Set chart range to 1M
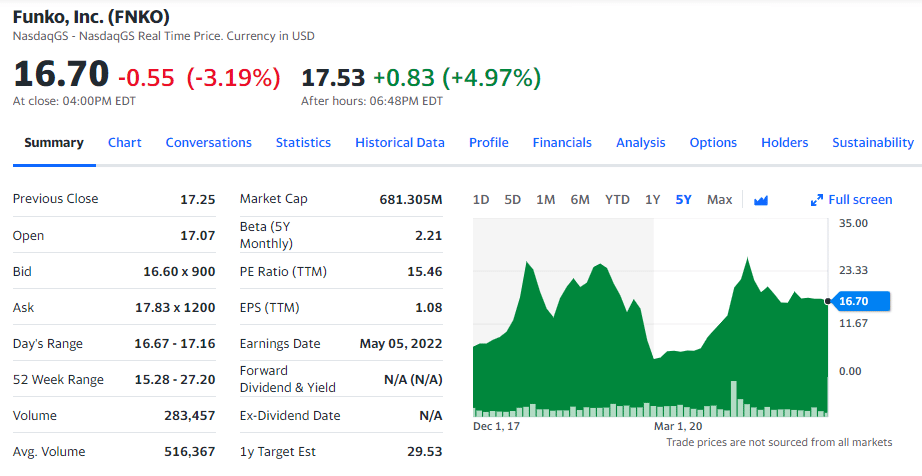This screenshot has height=476, width=922. coord(546,200)
